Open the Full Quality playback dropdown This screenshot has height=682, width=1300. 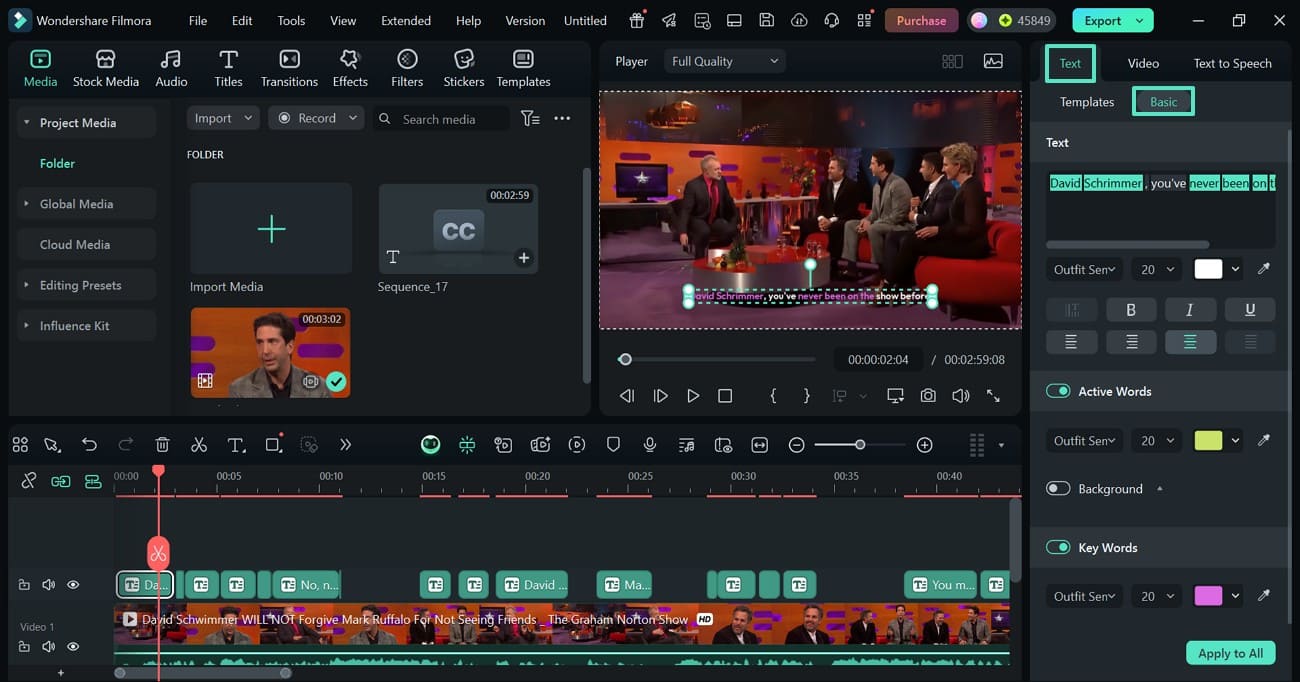[725, 61]
